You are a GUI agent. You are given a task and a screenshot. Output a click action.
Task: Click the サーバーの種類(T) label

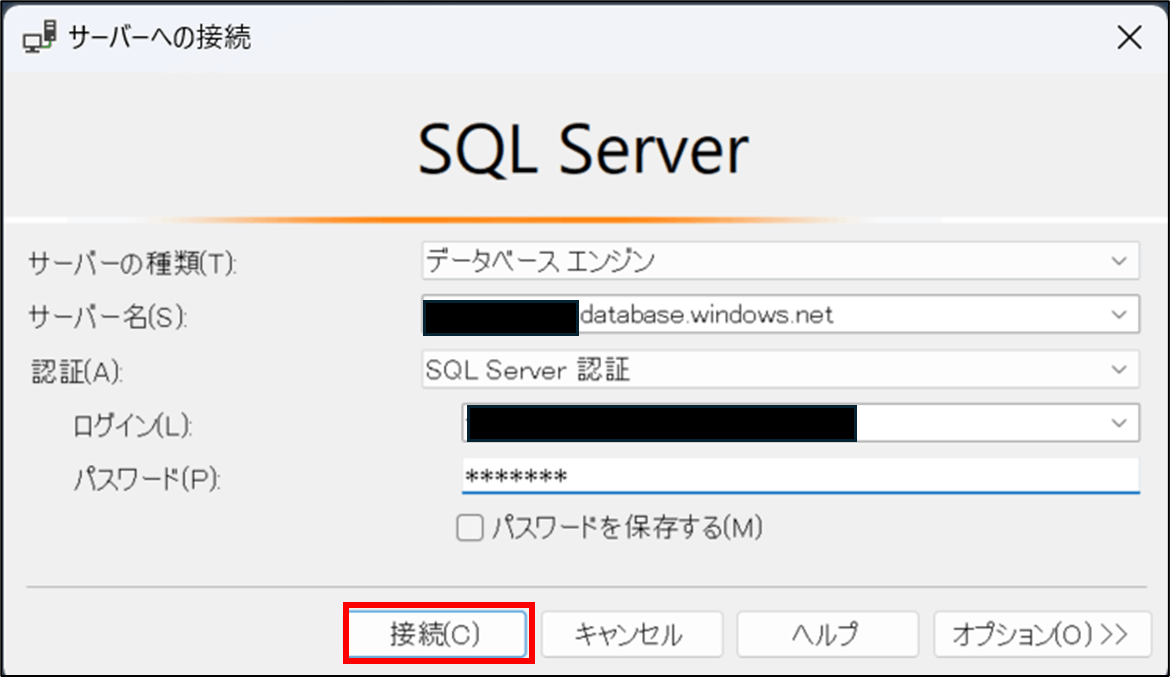(132, 263)
